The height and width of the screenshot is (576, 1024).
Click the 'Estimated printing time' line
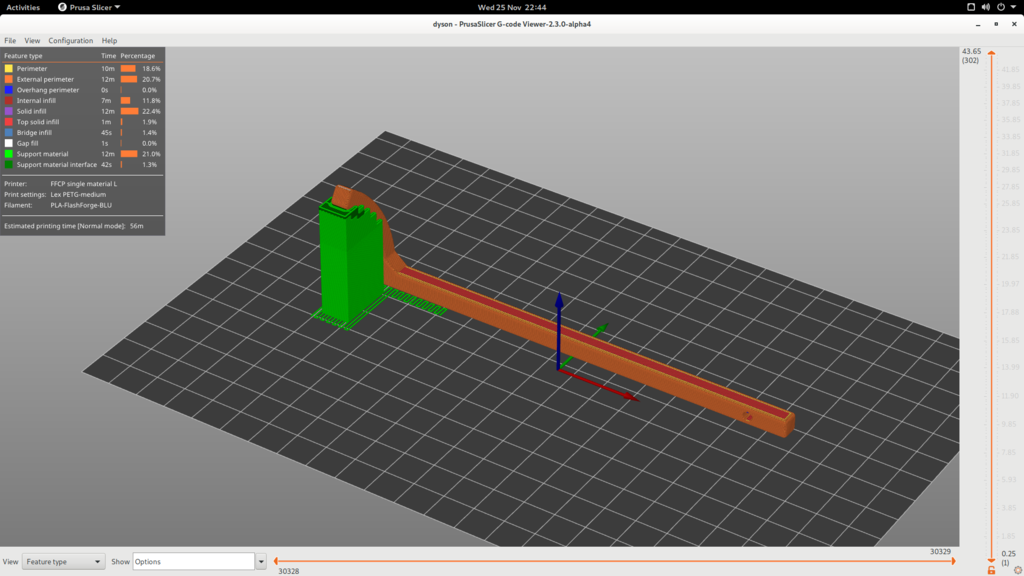74,226
